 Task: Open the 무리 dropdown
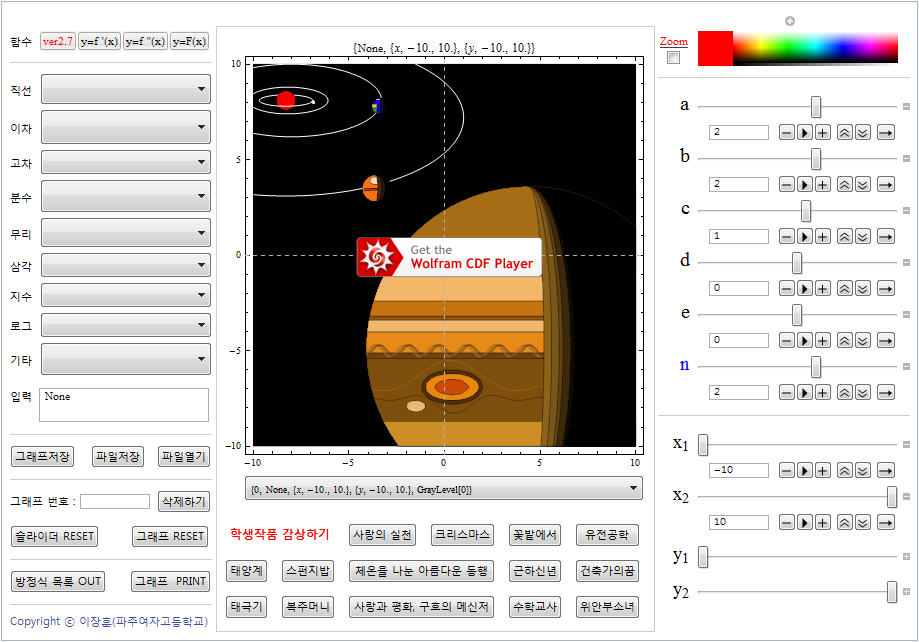pyautogui.click(x=125, y=233)
